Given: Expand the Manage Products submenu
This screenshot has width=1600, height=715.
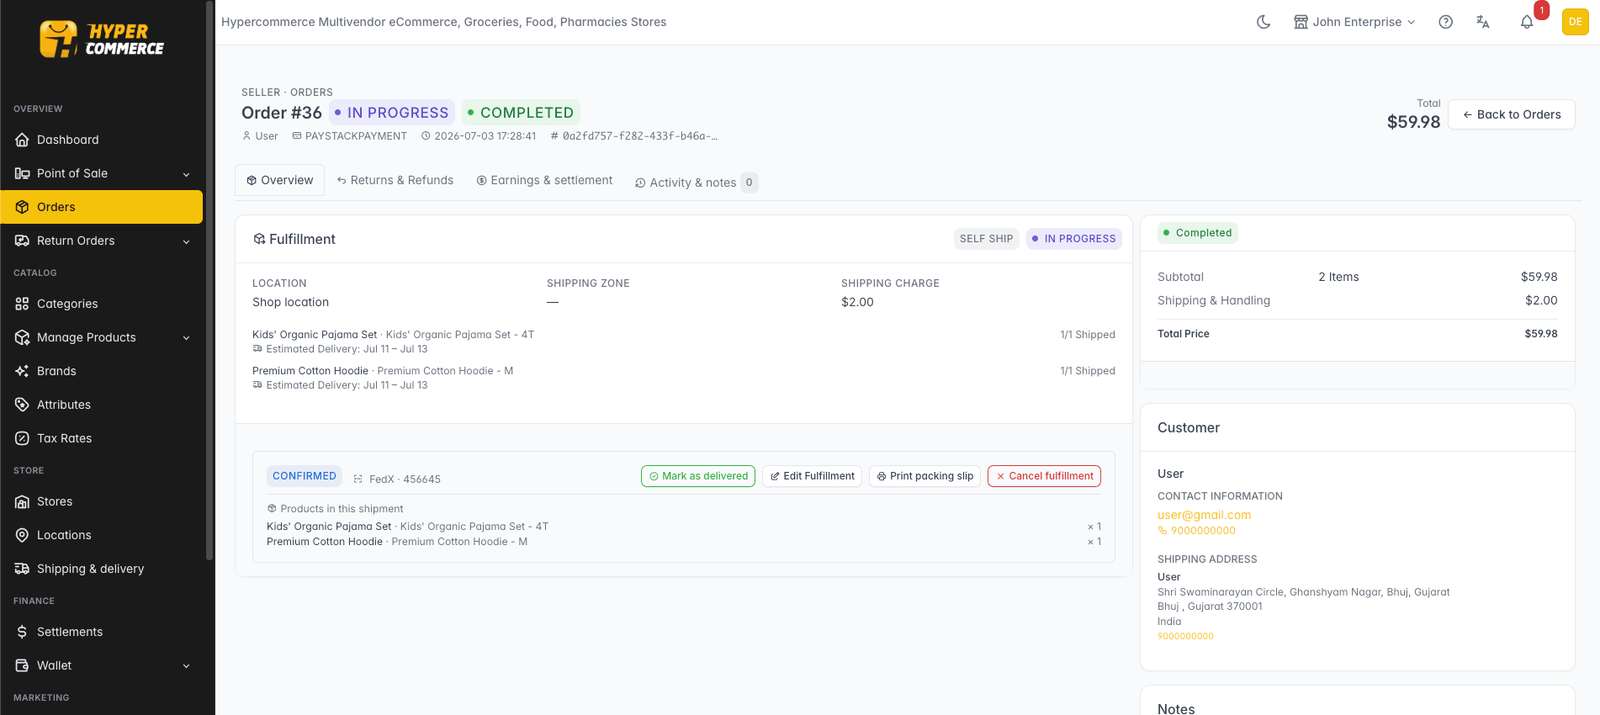Looking at the screenshot, I should click(x=102, y=337).
